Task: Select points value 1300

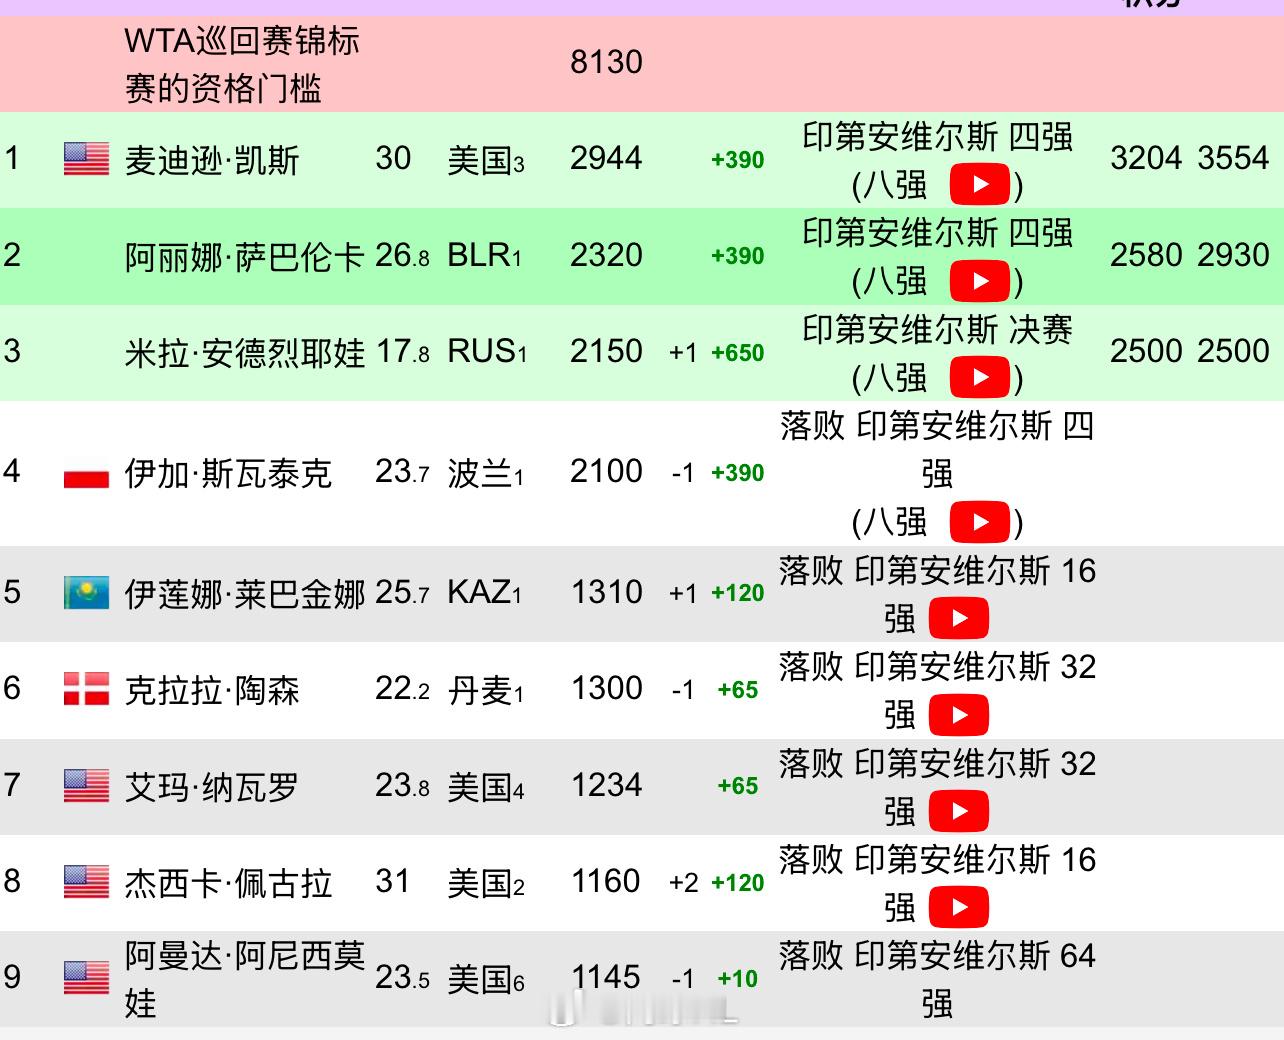Action: (x=606, y=688)
